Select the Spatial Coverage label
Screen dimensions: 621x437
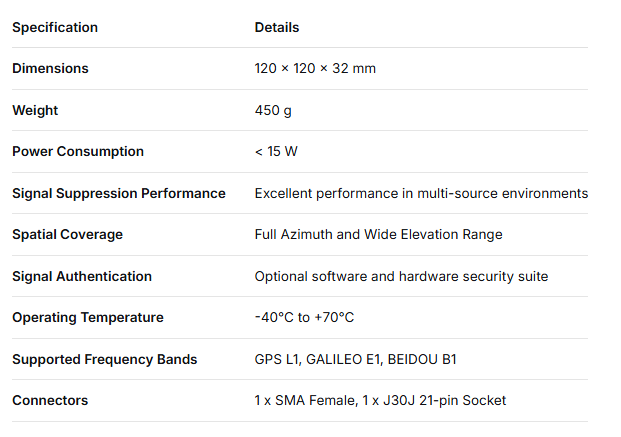point(67,234)
